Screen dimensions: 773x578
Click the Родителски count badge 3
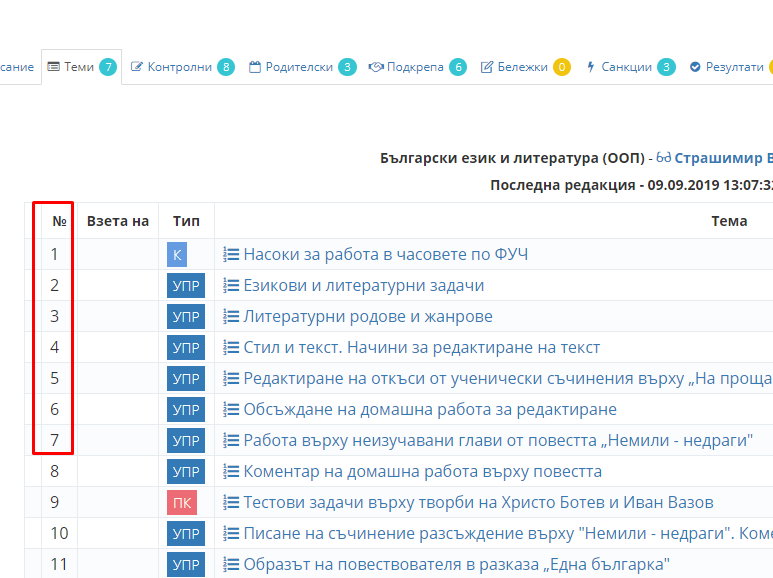348,67
